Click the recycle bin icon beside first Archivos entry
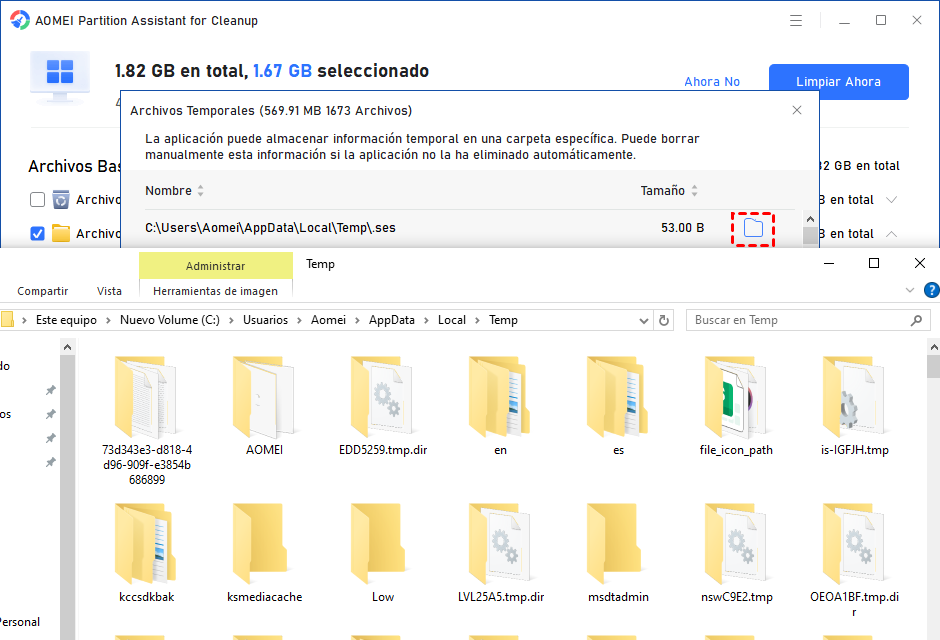940x640 pixels. tap(60, 199)
